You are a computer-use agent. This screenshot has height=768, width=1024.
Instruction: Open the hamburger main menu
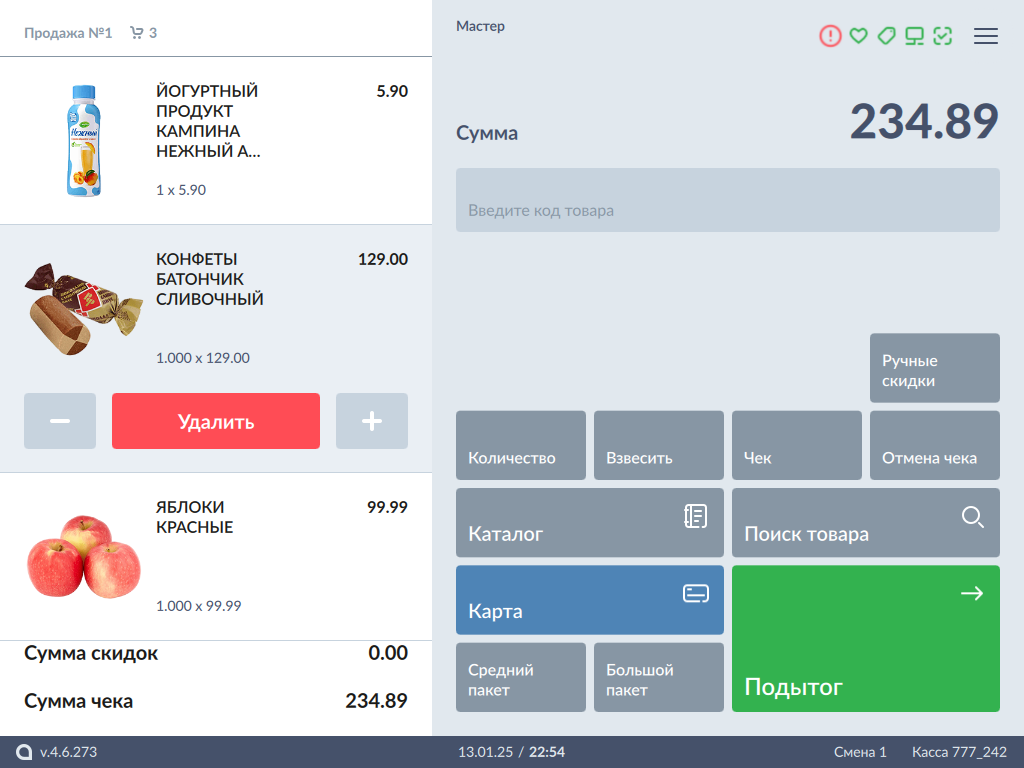click(x=986, y=36)
